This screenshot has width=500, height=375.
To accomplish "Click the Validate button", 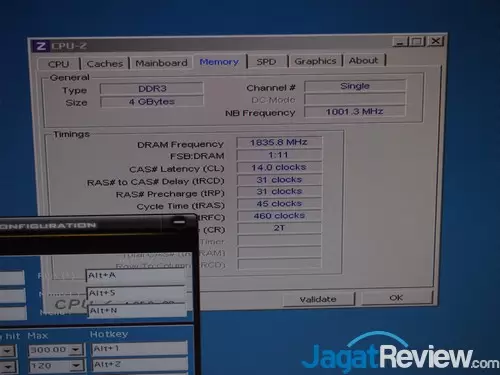I will (318, 299).
